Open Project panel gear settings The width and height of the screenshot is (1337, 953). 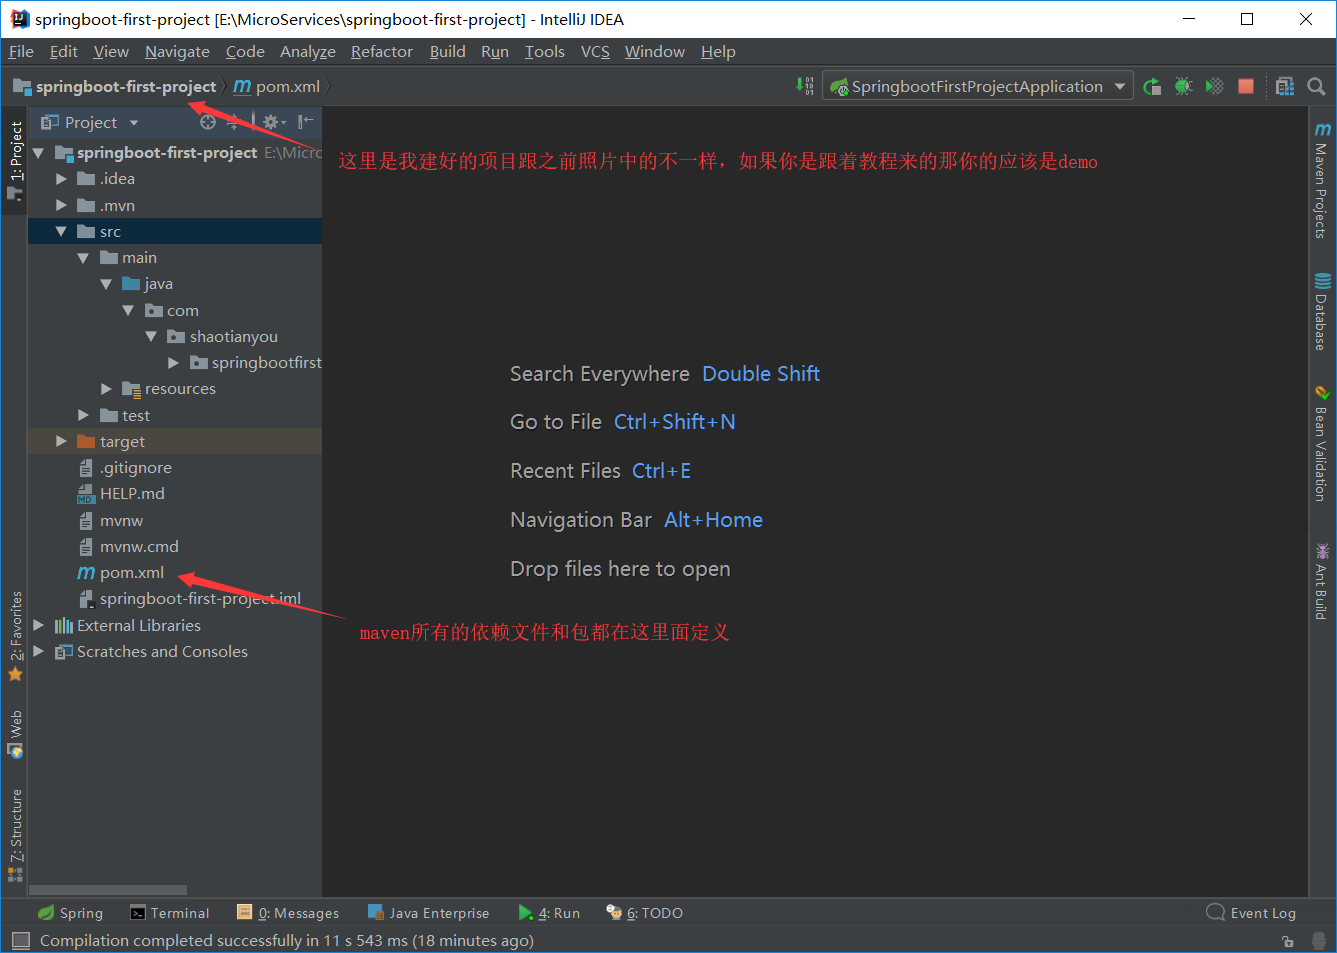pos(271,122)
